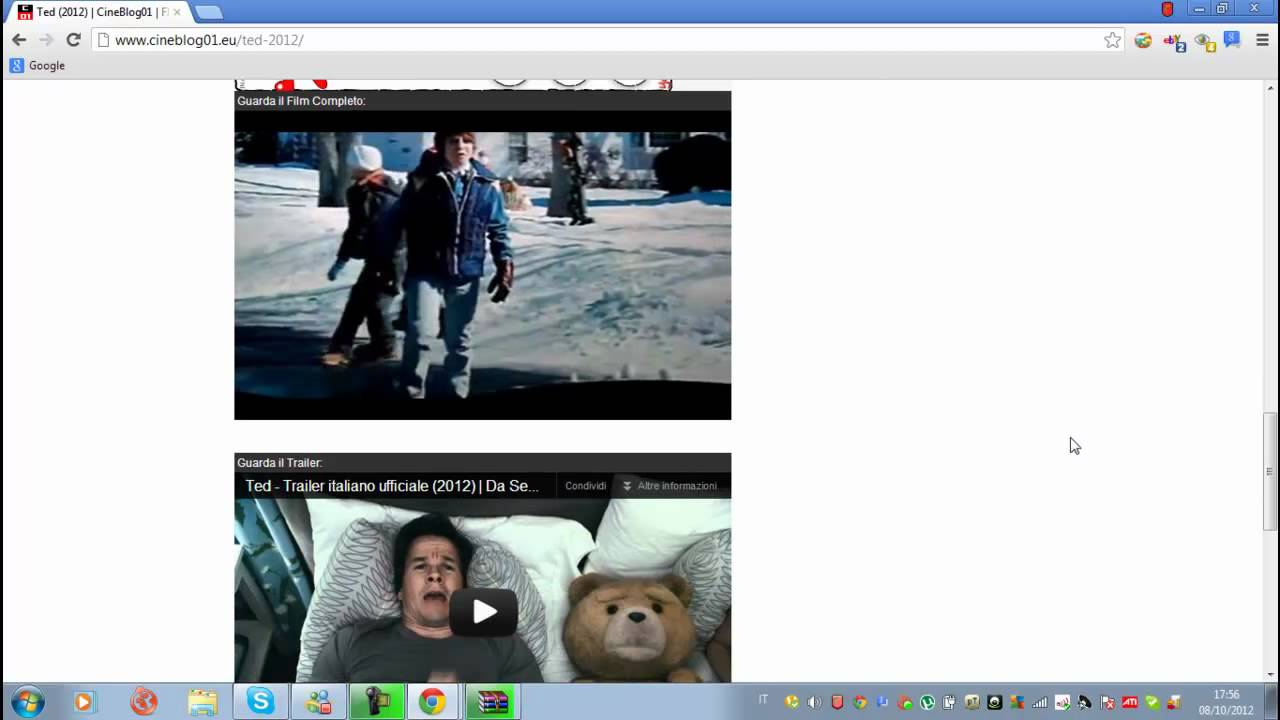Click the page vertical scrollbar thumb
This screenshot has width=1280, height=720.
1270,471
